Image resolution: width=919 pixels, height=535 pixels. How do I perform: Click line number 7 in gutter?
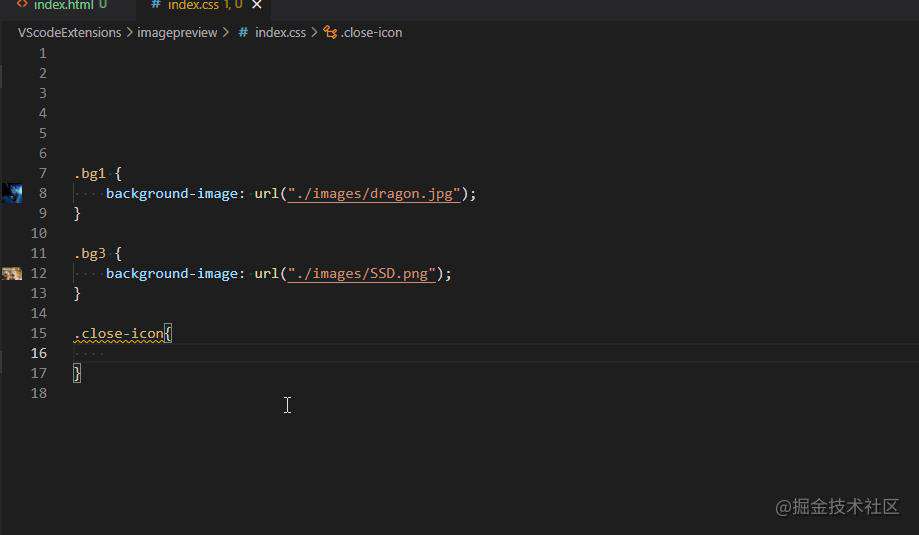tap(43, 173)
